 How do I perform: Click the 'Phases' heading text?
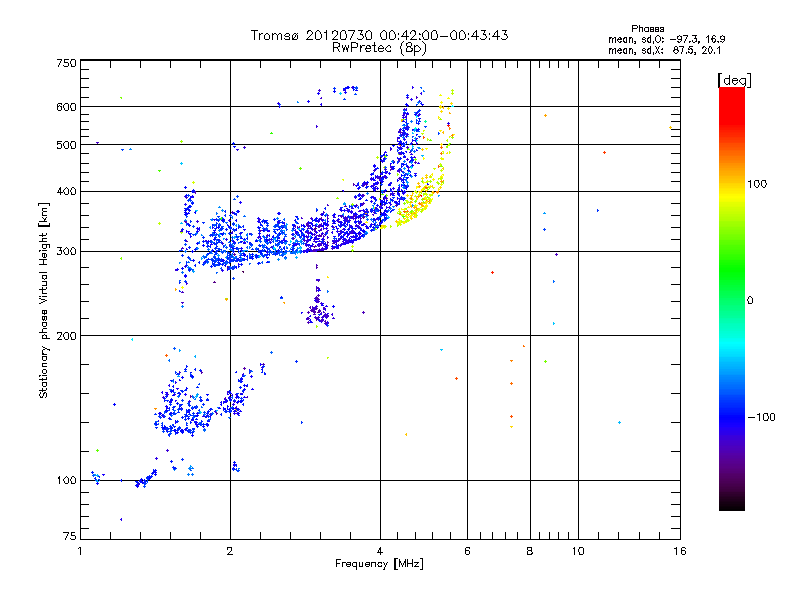[647, 29]
